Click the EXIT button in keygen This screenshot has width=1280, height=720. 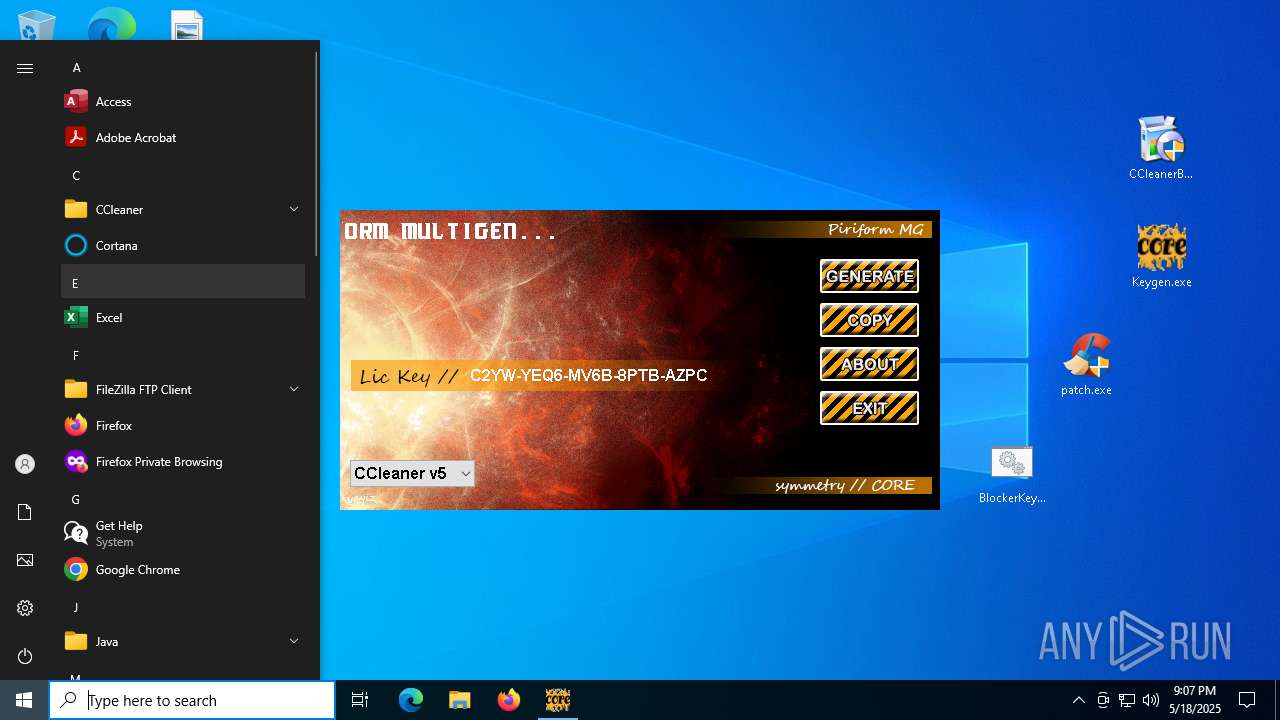point(869,408)
